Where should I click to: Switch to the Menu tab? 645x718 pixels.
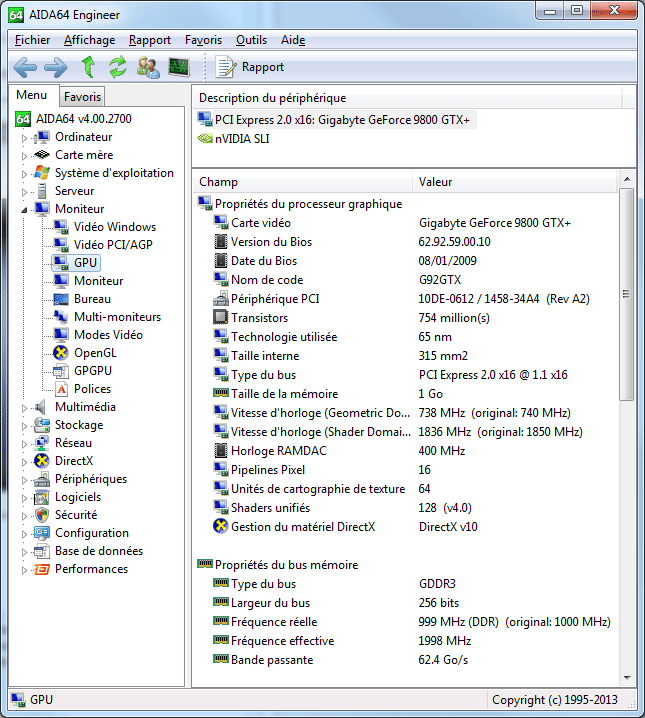click(32, 95)
